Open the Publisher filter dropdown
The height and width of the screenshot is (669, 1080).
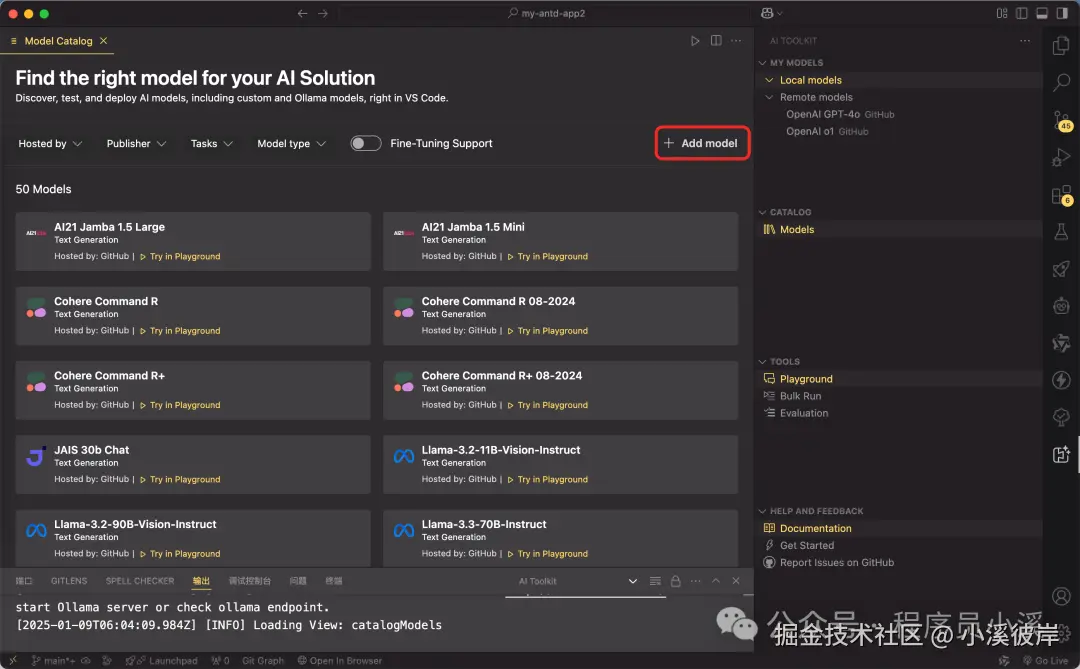pos(136,143)
